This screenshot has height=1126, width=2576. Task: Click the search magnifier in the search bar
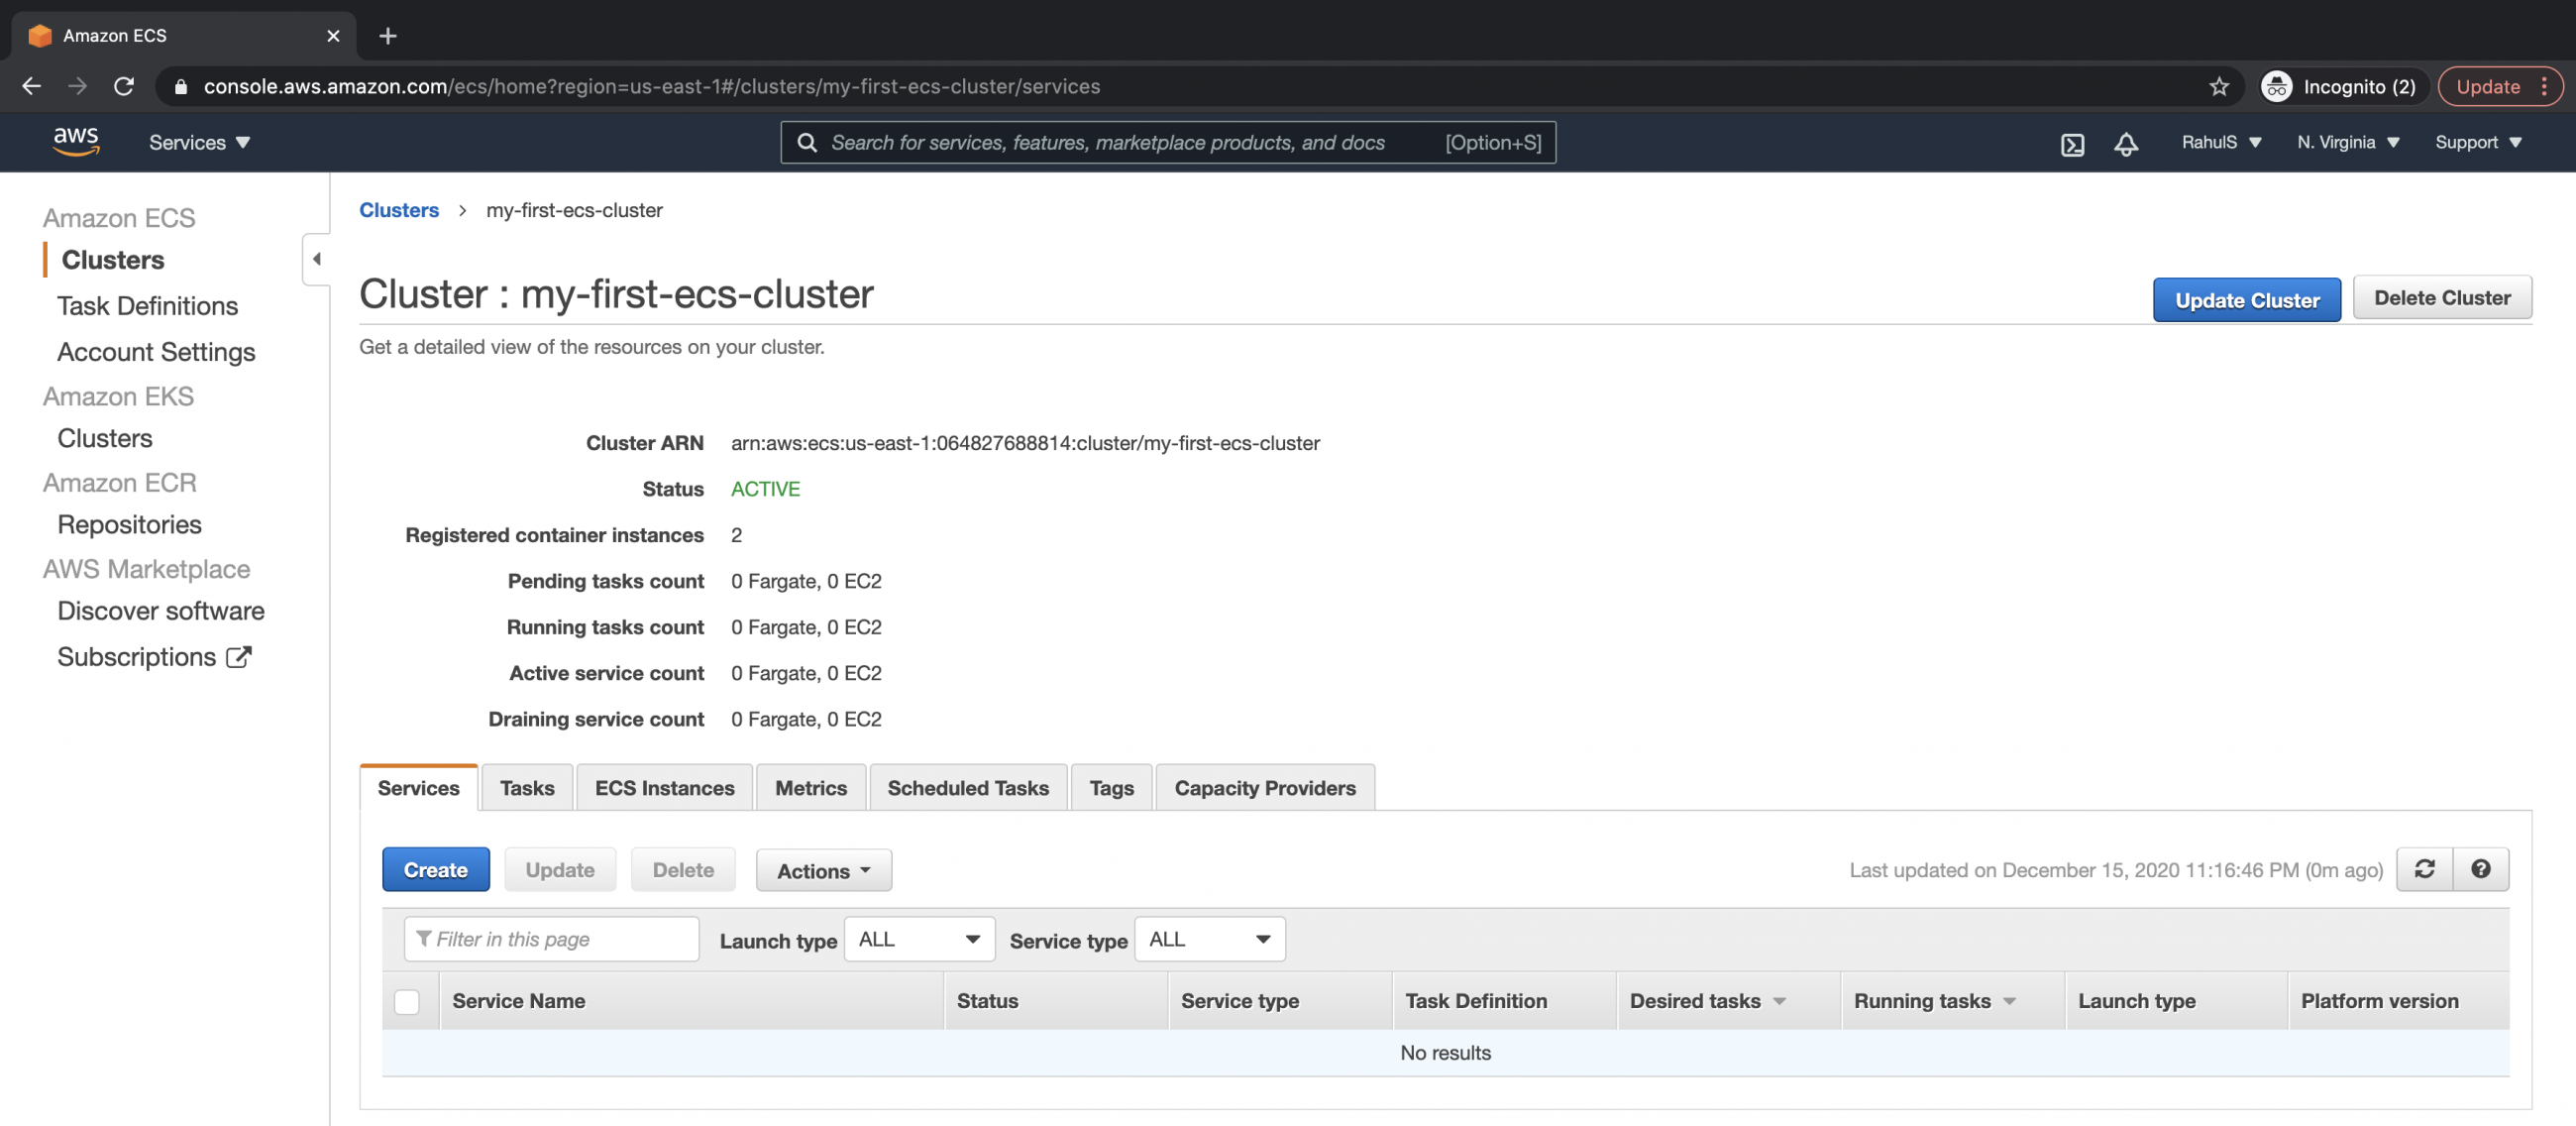[x=807, y=142]
